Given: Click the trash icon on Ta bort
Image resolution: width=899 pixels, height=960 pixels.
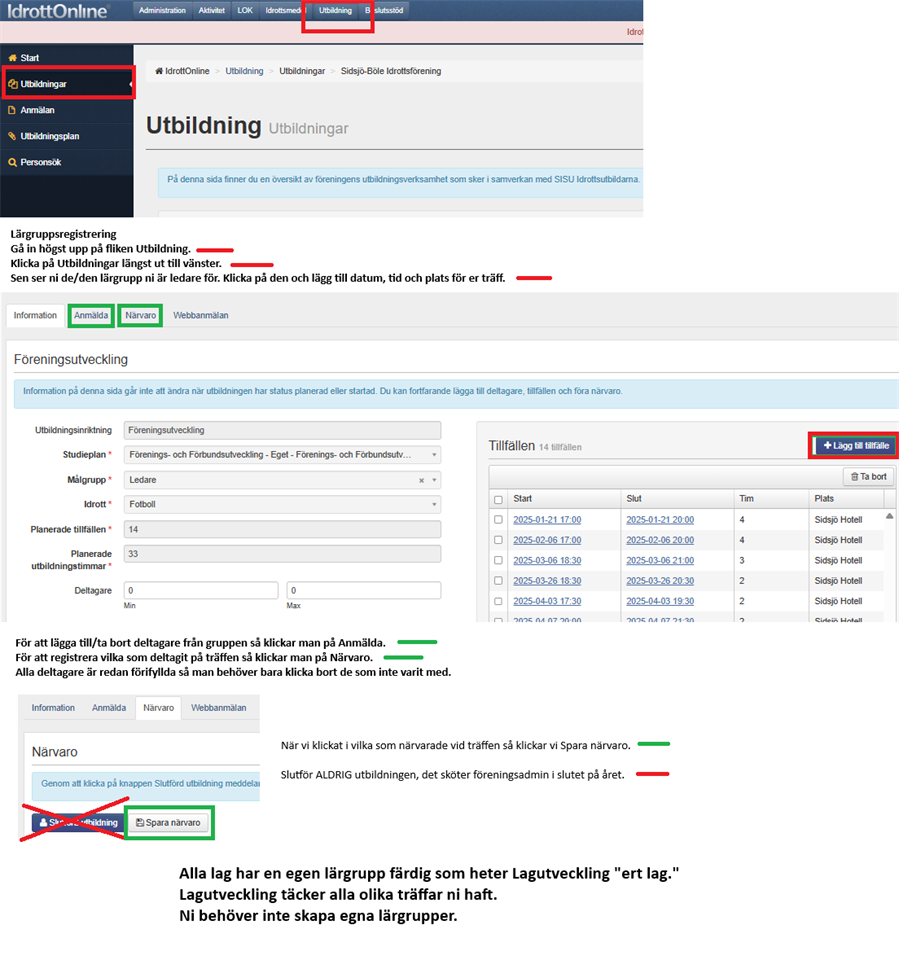Looking at the screenshot, I should [x=853, y=477].
